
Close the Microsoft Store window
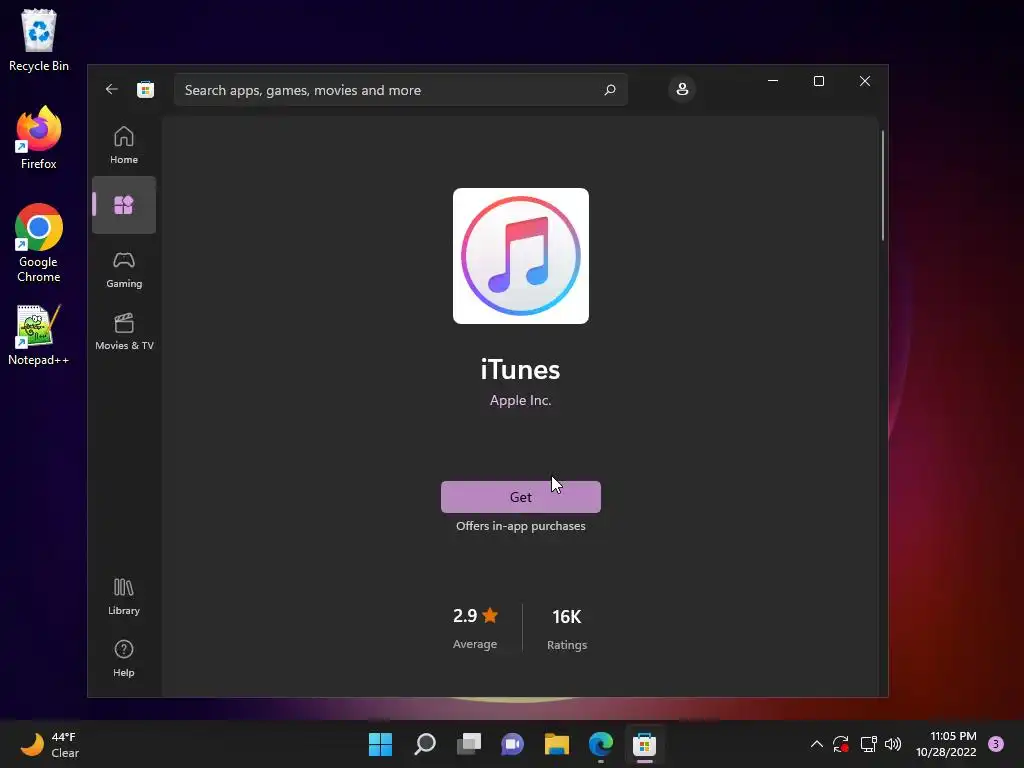865,81
